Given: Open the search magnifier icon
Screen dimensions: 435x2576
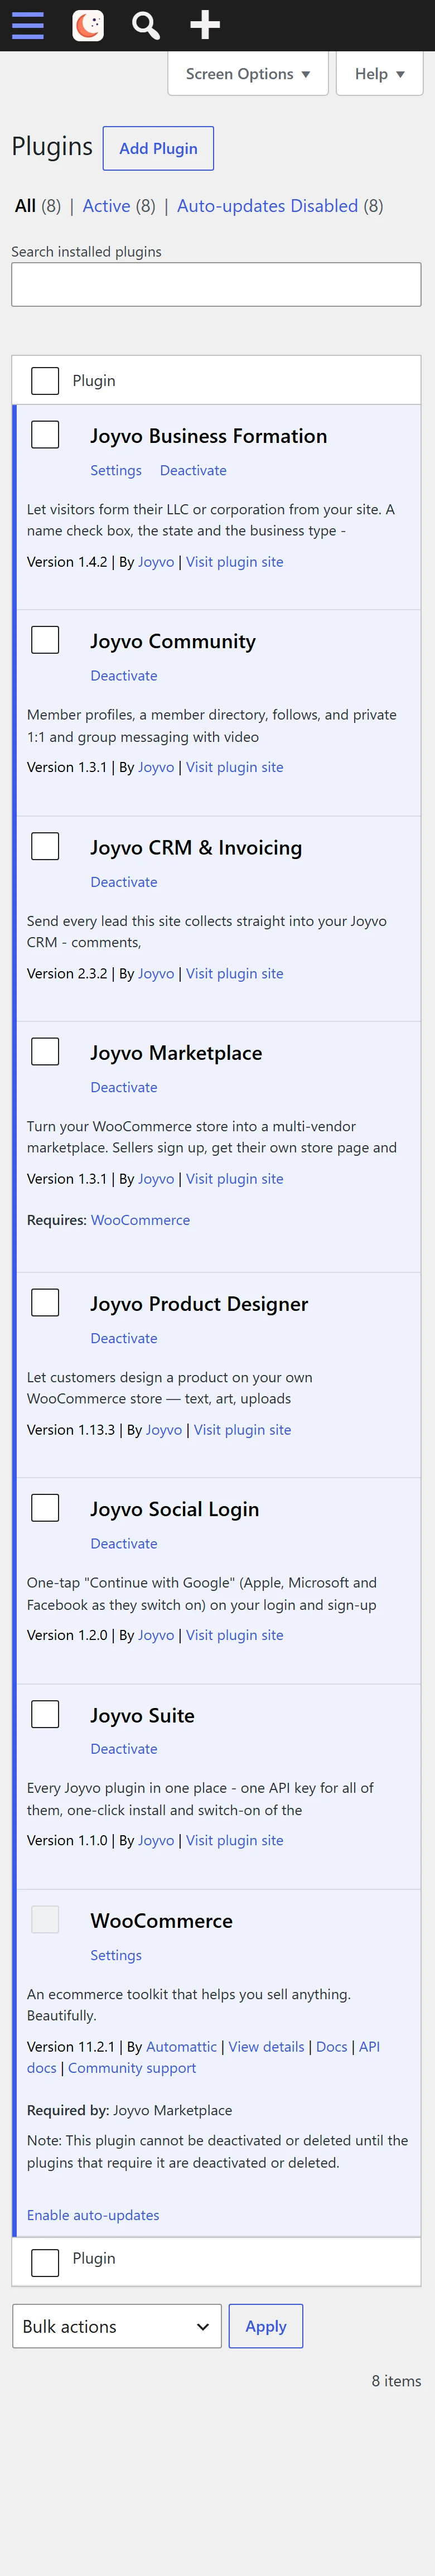Looking at the screenshot, I should [146, 25].
